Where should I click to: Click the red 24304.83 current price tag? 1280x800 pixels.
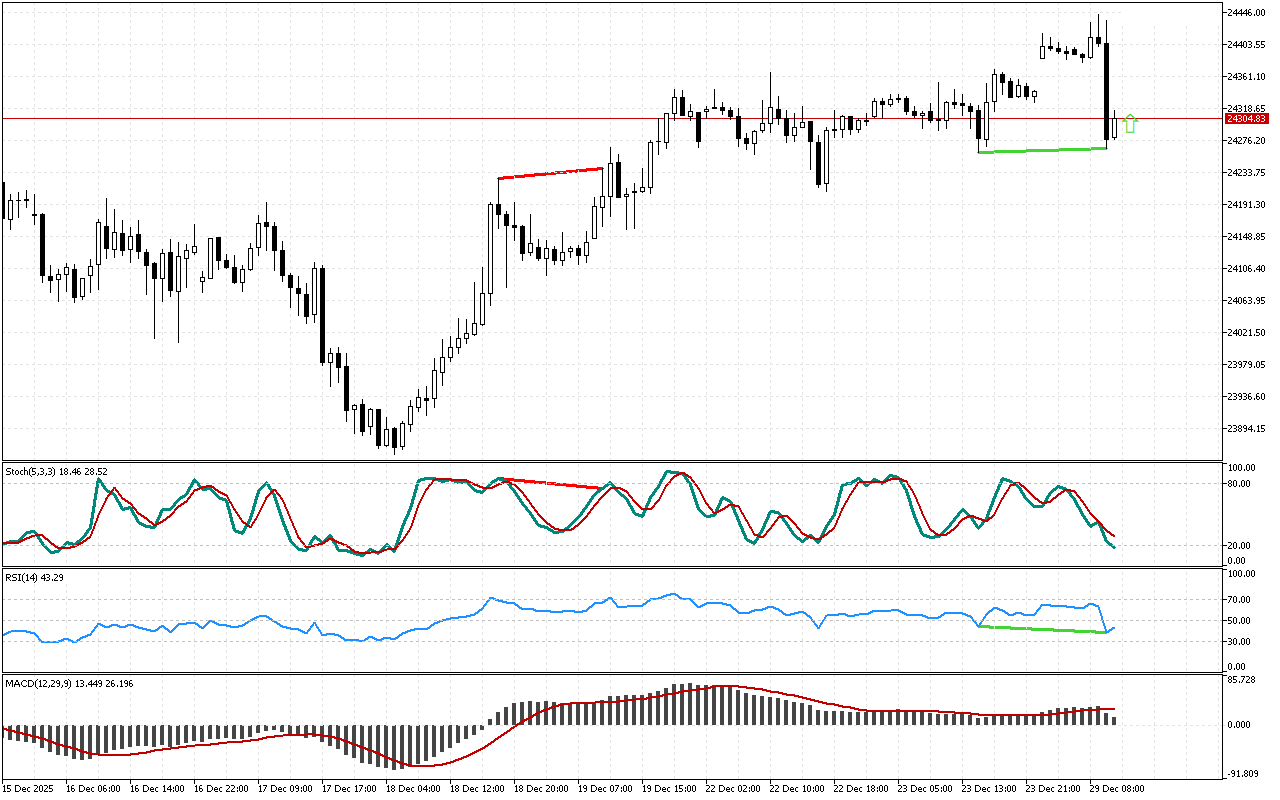point(1246,119)
